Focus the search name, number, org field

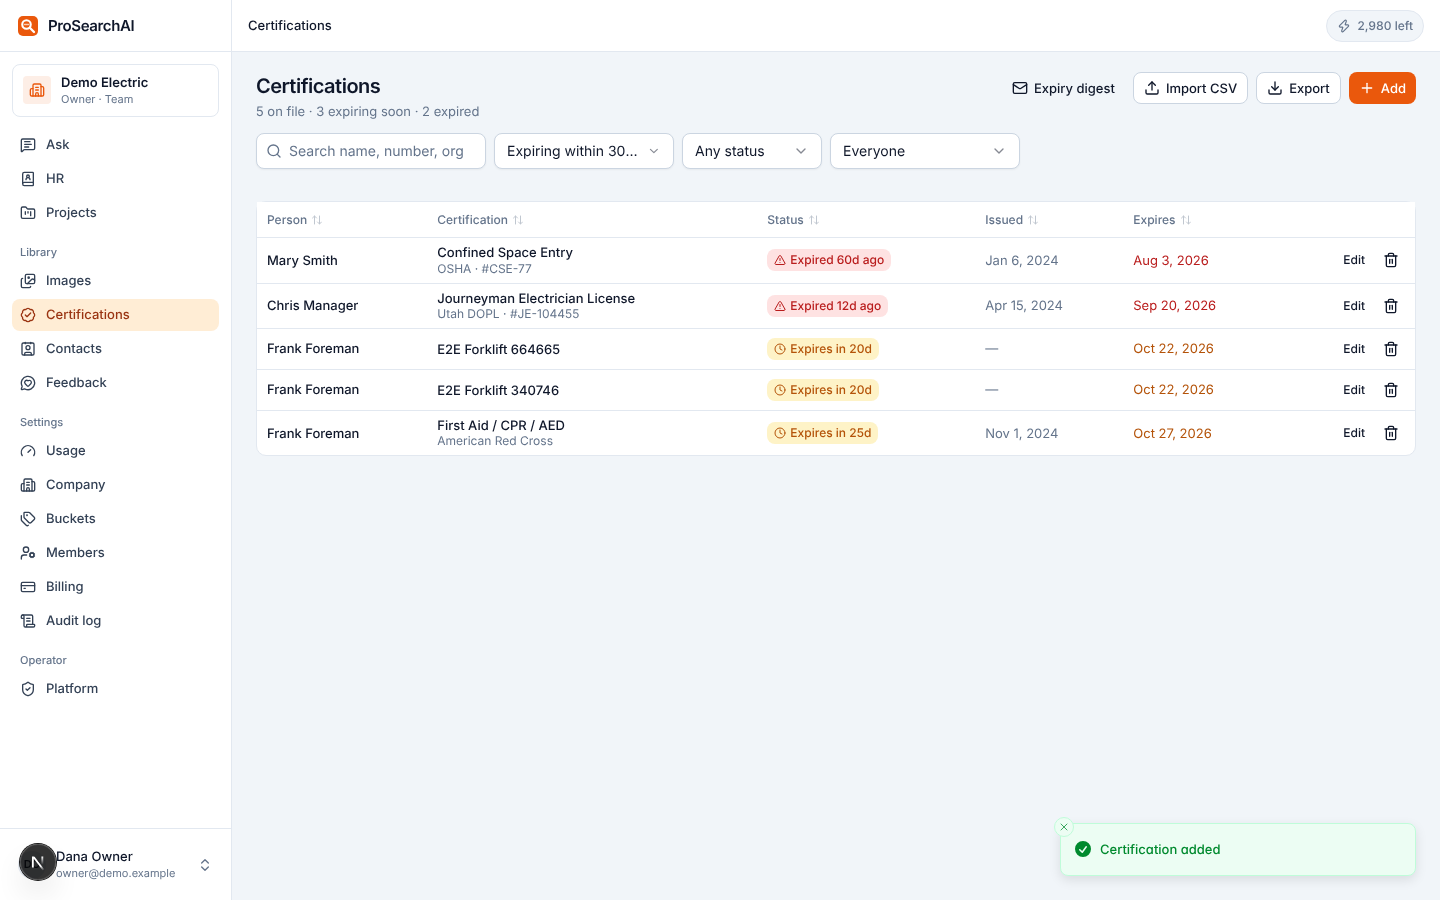(371, 151)
